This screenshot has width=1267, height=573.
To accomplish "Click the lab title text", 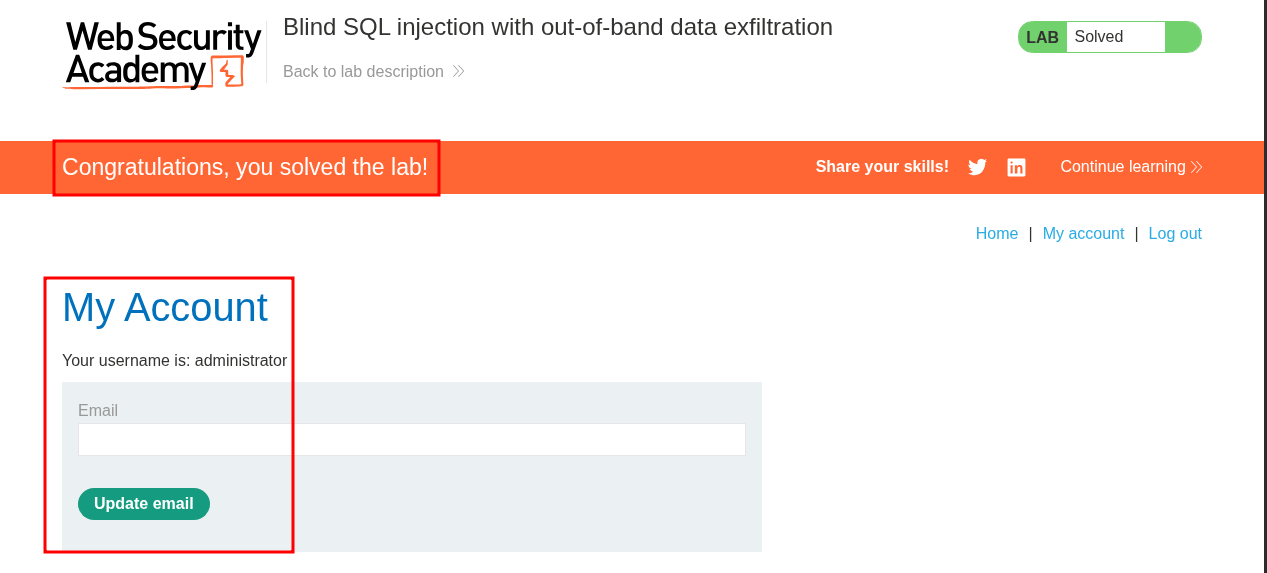I will (557, 27).
